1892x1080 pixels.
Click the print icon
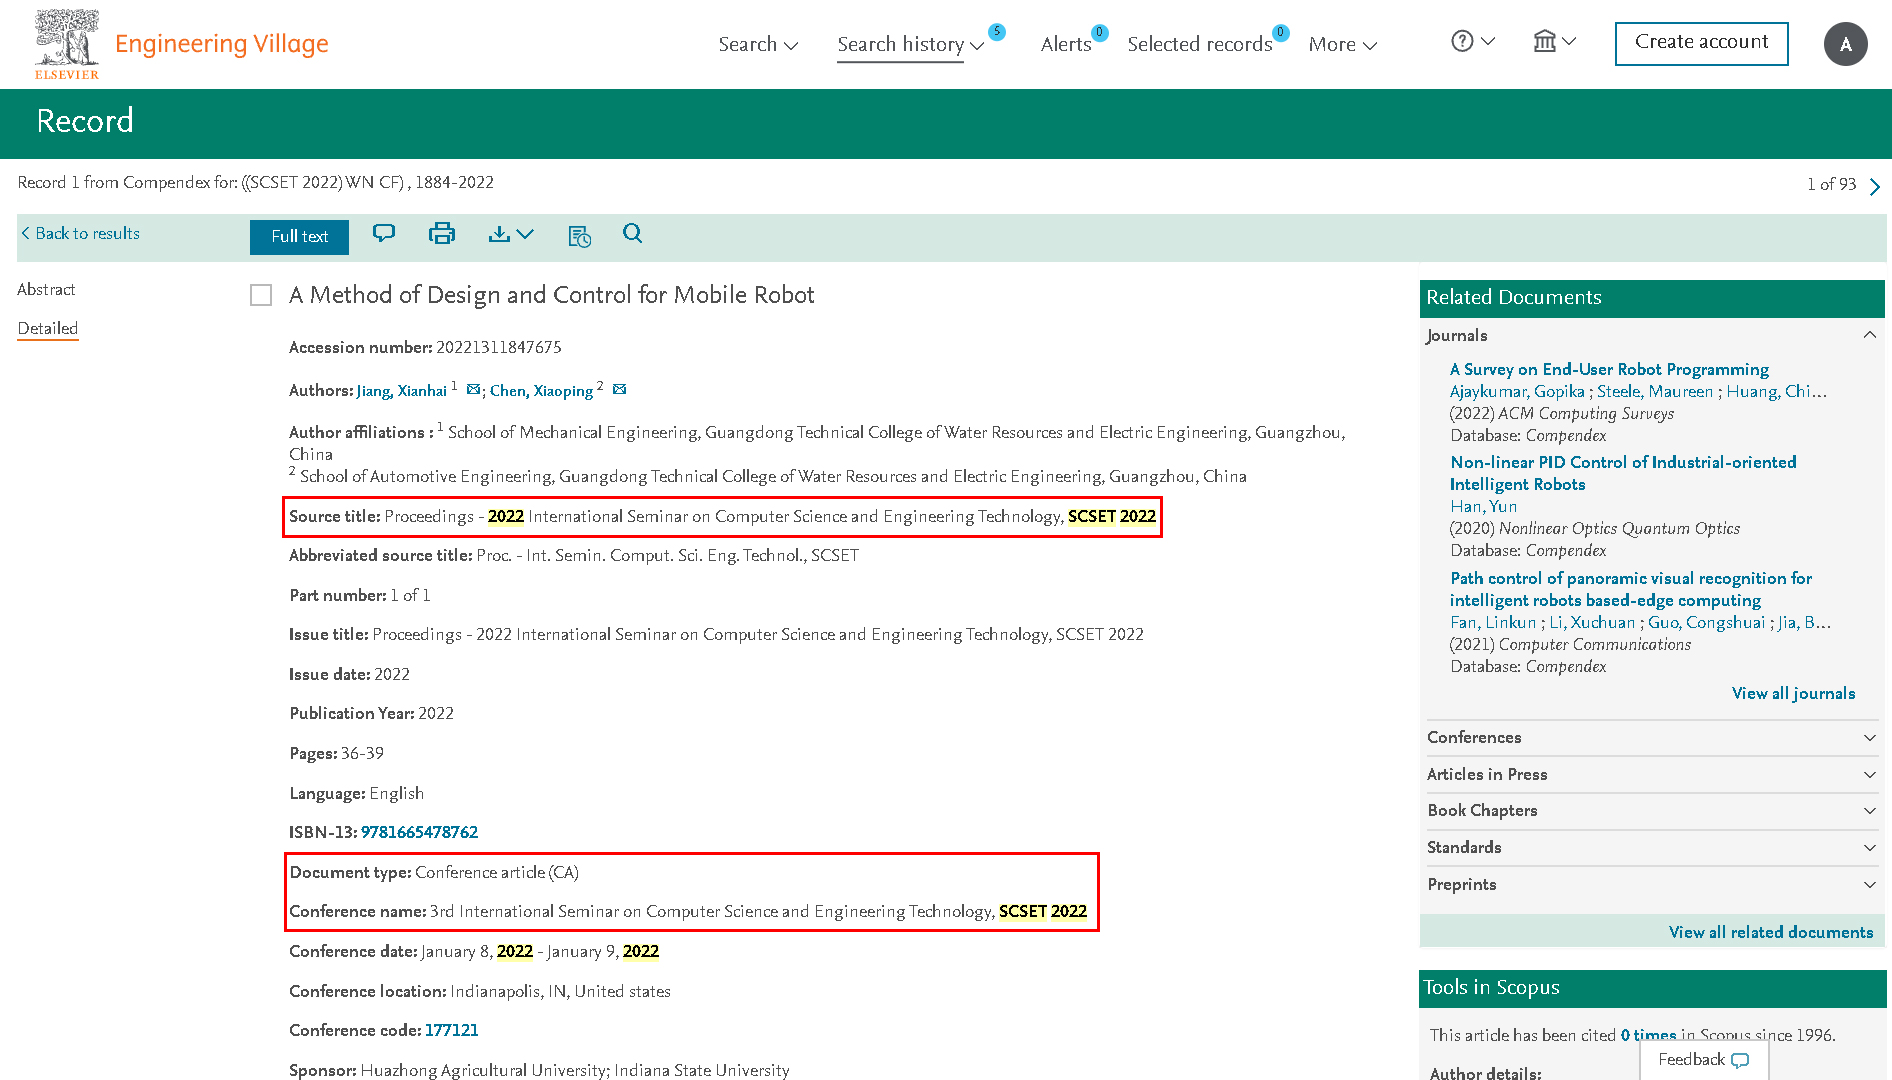point(441,234)
